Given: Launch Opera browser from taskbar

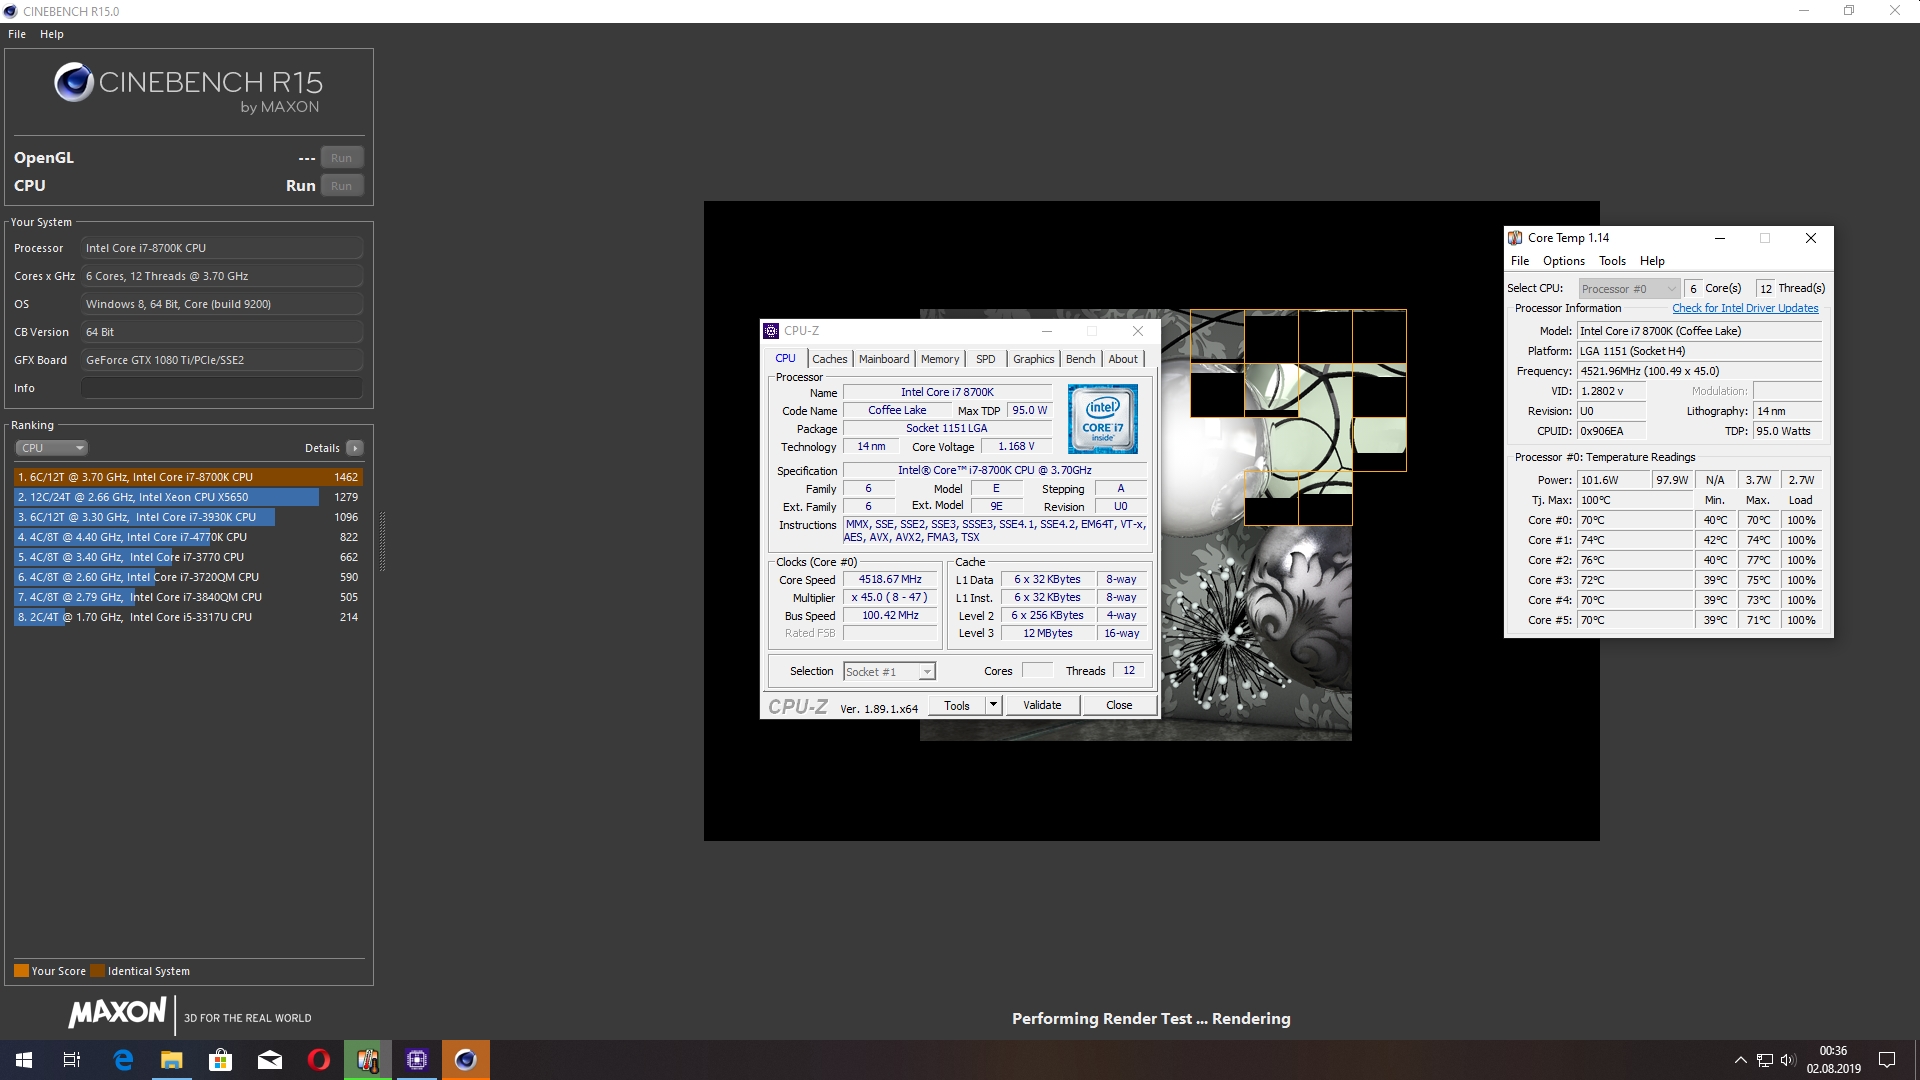Looking at the screenshot, I should pyautogui.click(x=319, y=1060).
